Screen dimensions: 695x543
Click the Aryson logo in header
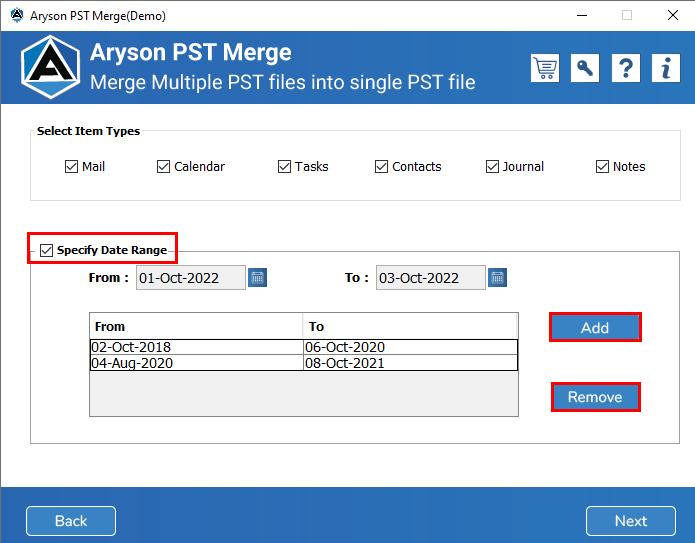point(51,67)
